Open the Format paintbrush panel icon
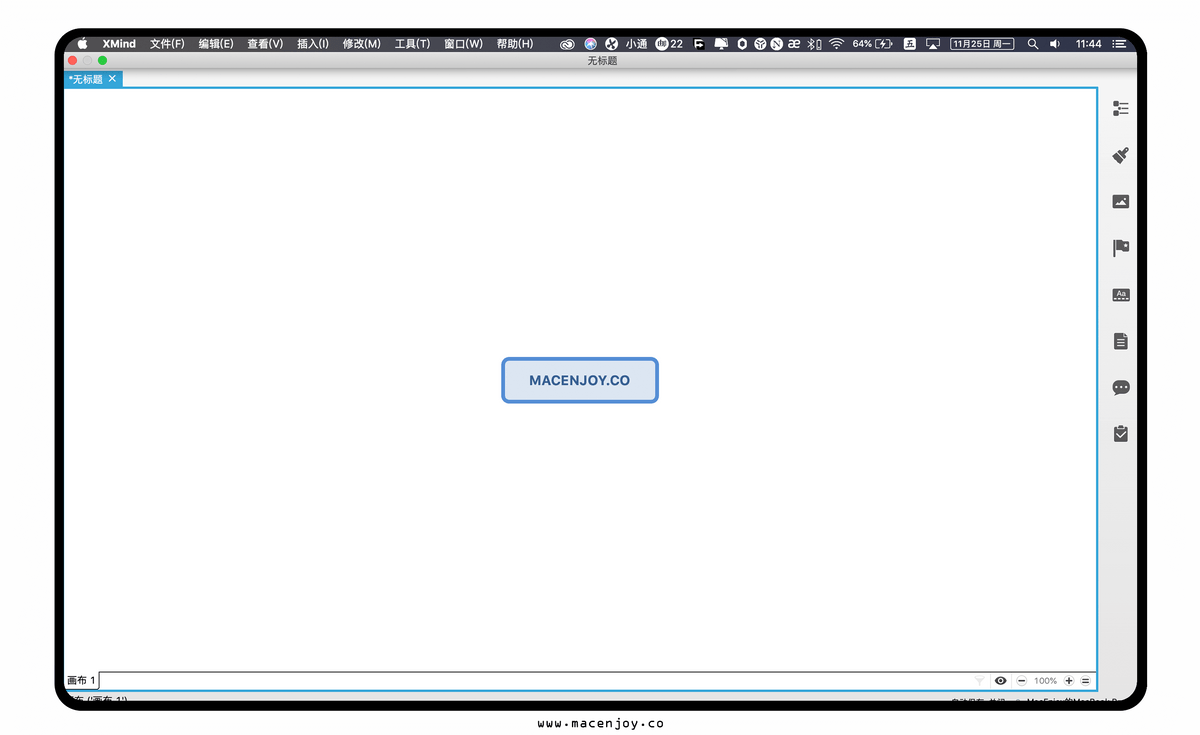The width and height of the screenshot is (1200, 735). pos(1121,155)
